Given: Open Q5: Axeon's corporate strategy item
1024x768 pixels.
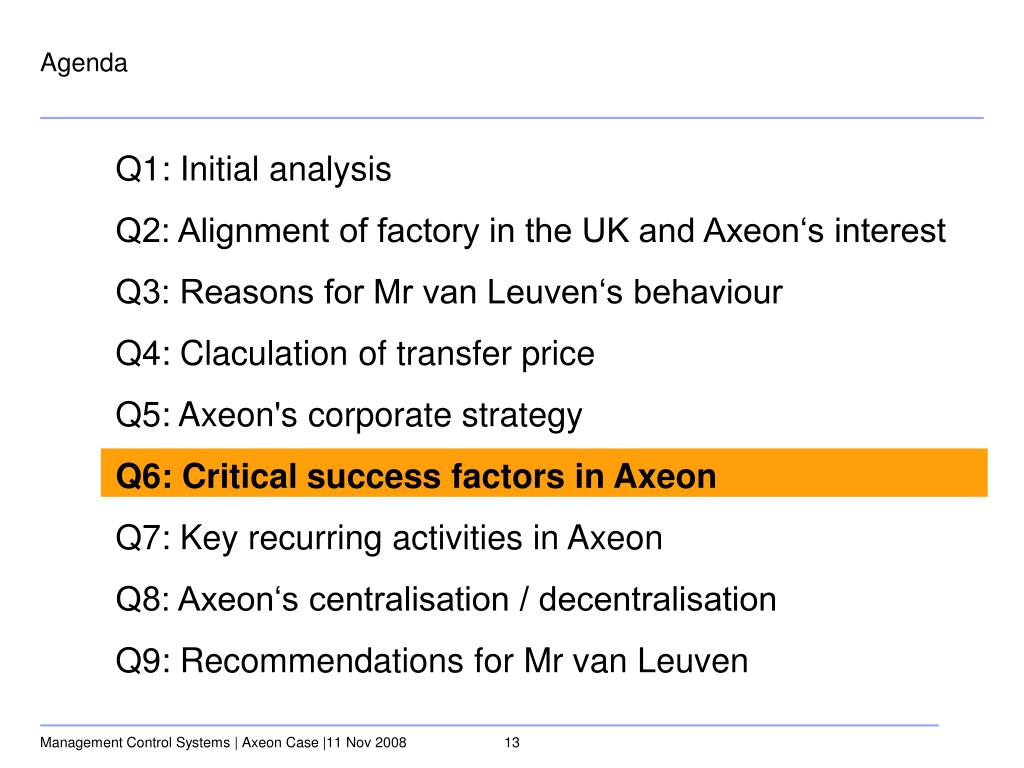Looking at the screenshot, I should (x=349, y=415).
